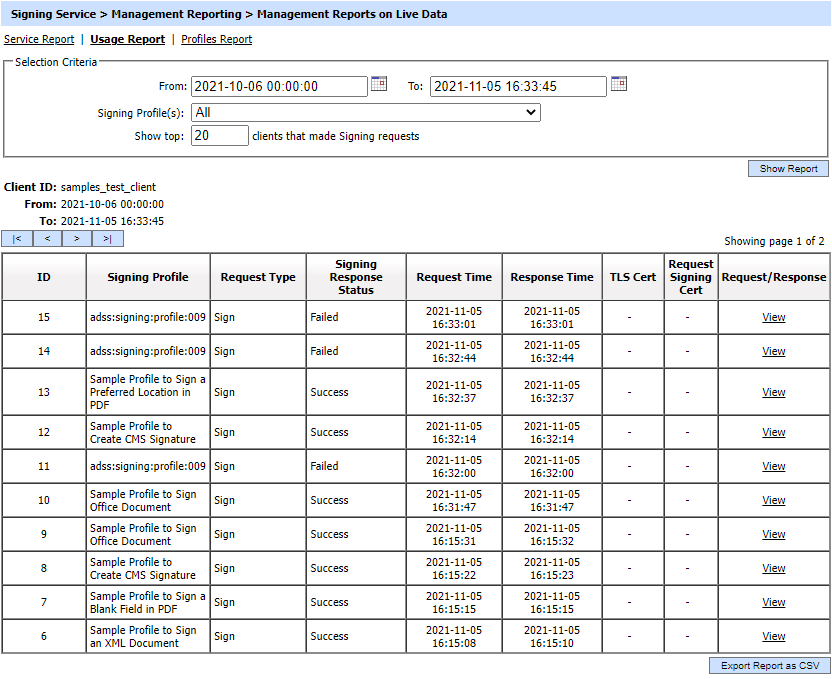This screenshot has width=832, height=679.
Task: View request/response for ID 15
Action: click(x=774, y=318)
